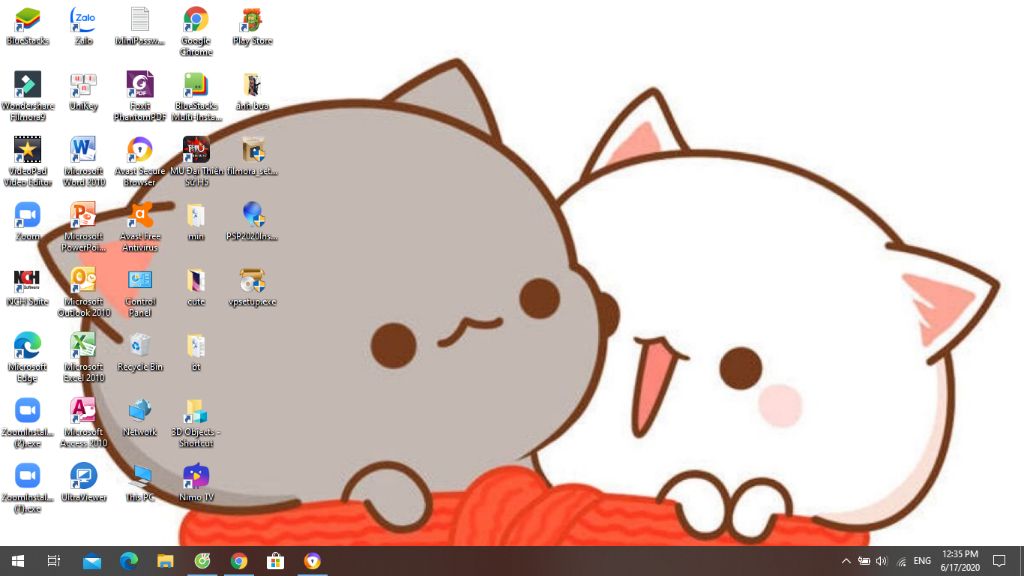This screenshot has height=576, width=1024.
Task: Change the ENG input language indicator
Action: [x=922, y=561]
